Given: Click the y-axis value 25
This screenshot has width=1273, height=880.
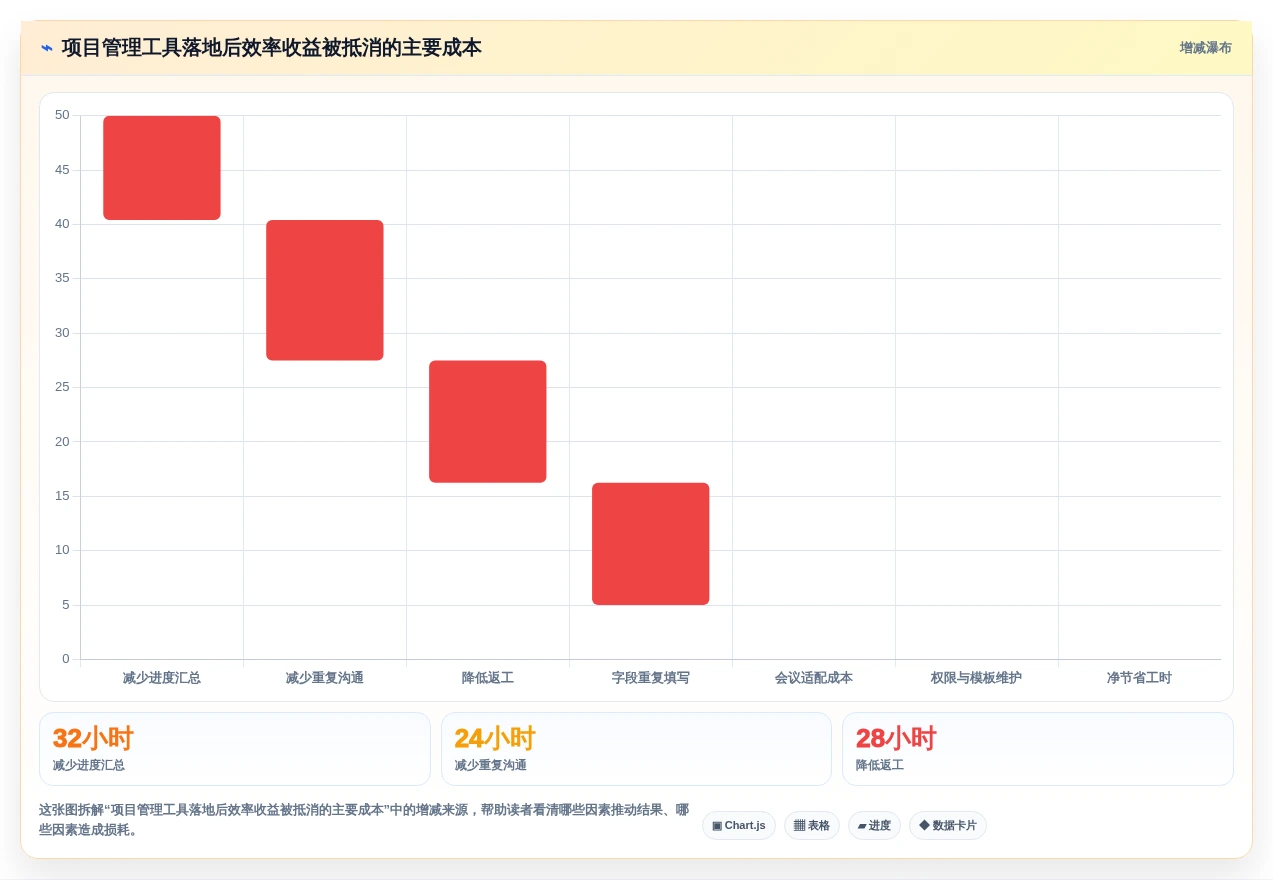Looking at the screenshot, I should point(63,387).
